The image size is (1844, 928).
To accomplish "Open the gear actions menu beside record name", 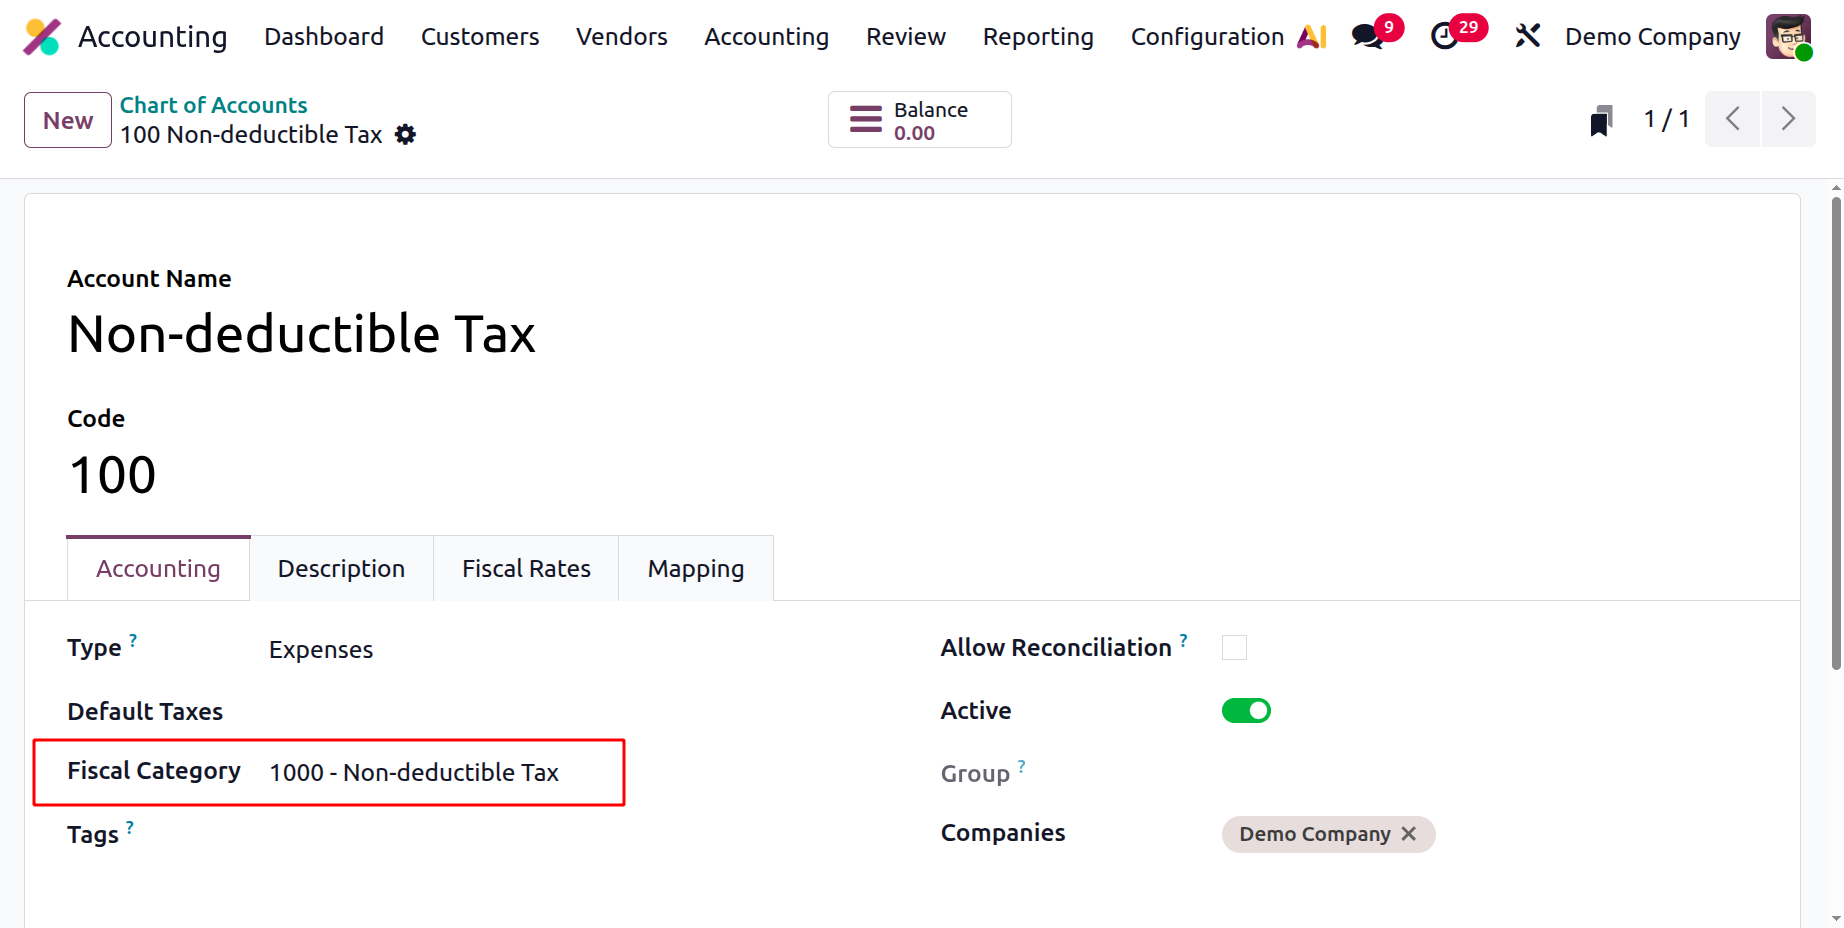I will 405,134.
